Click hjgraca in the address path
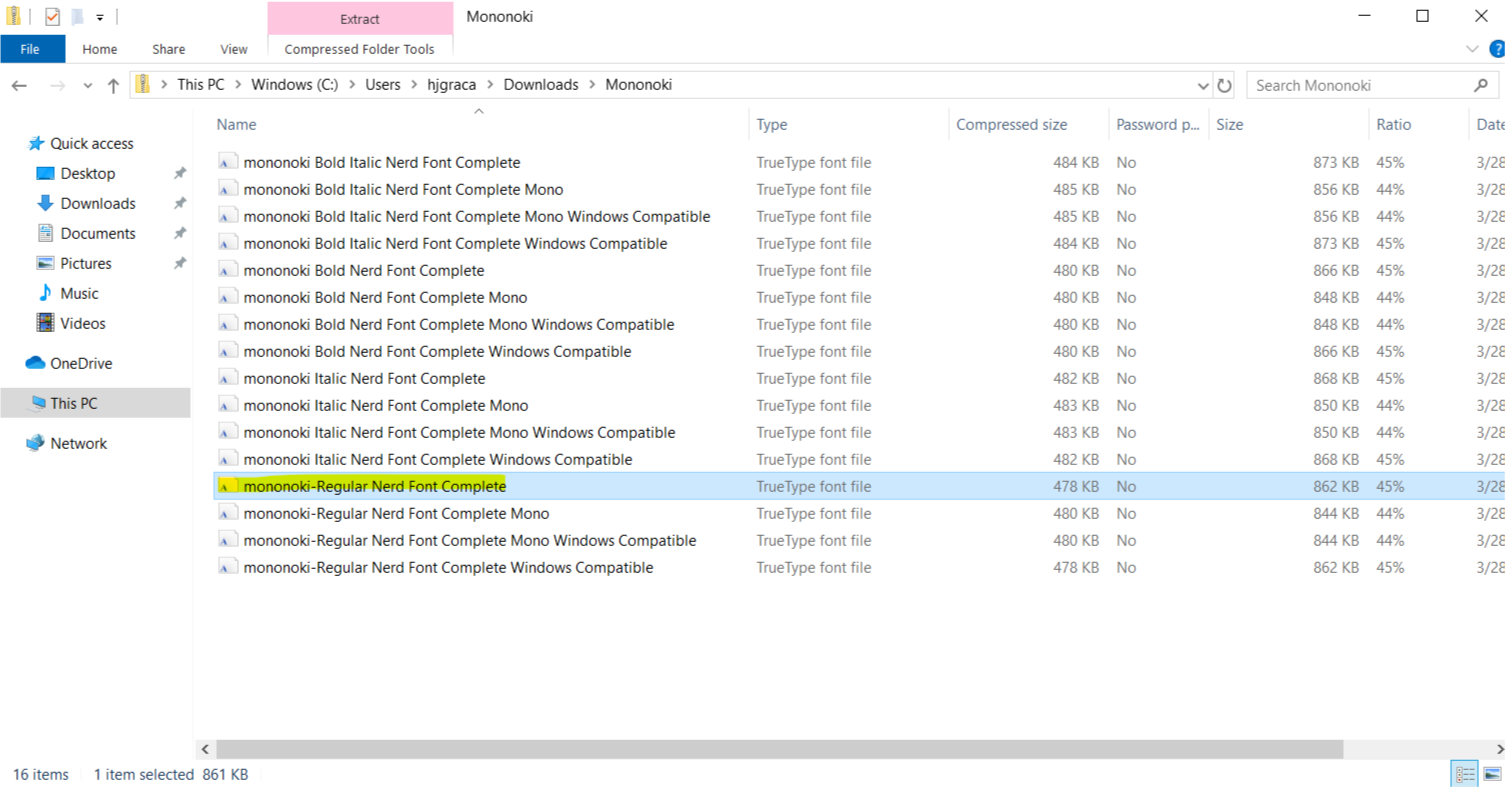Screen dimensions: 1505x787 [x=452, y=85]
